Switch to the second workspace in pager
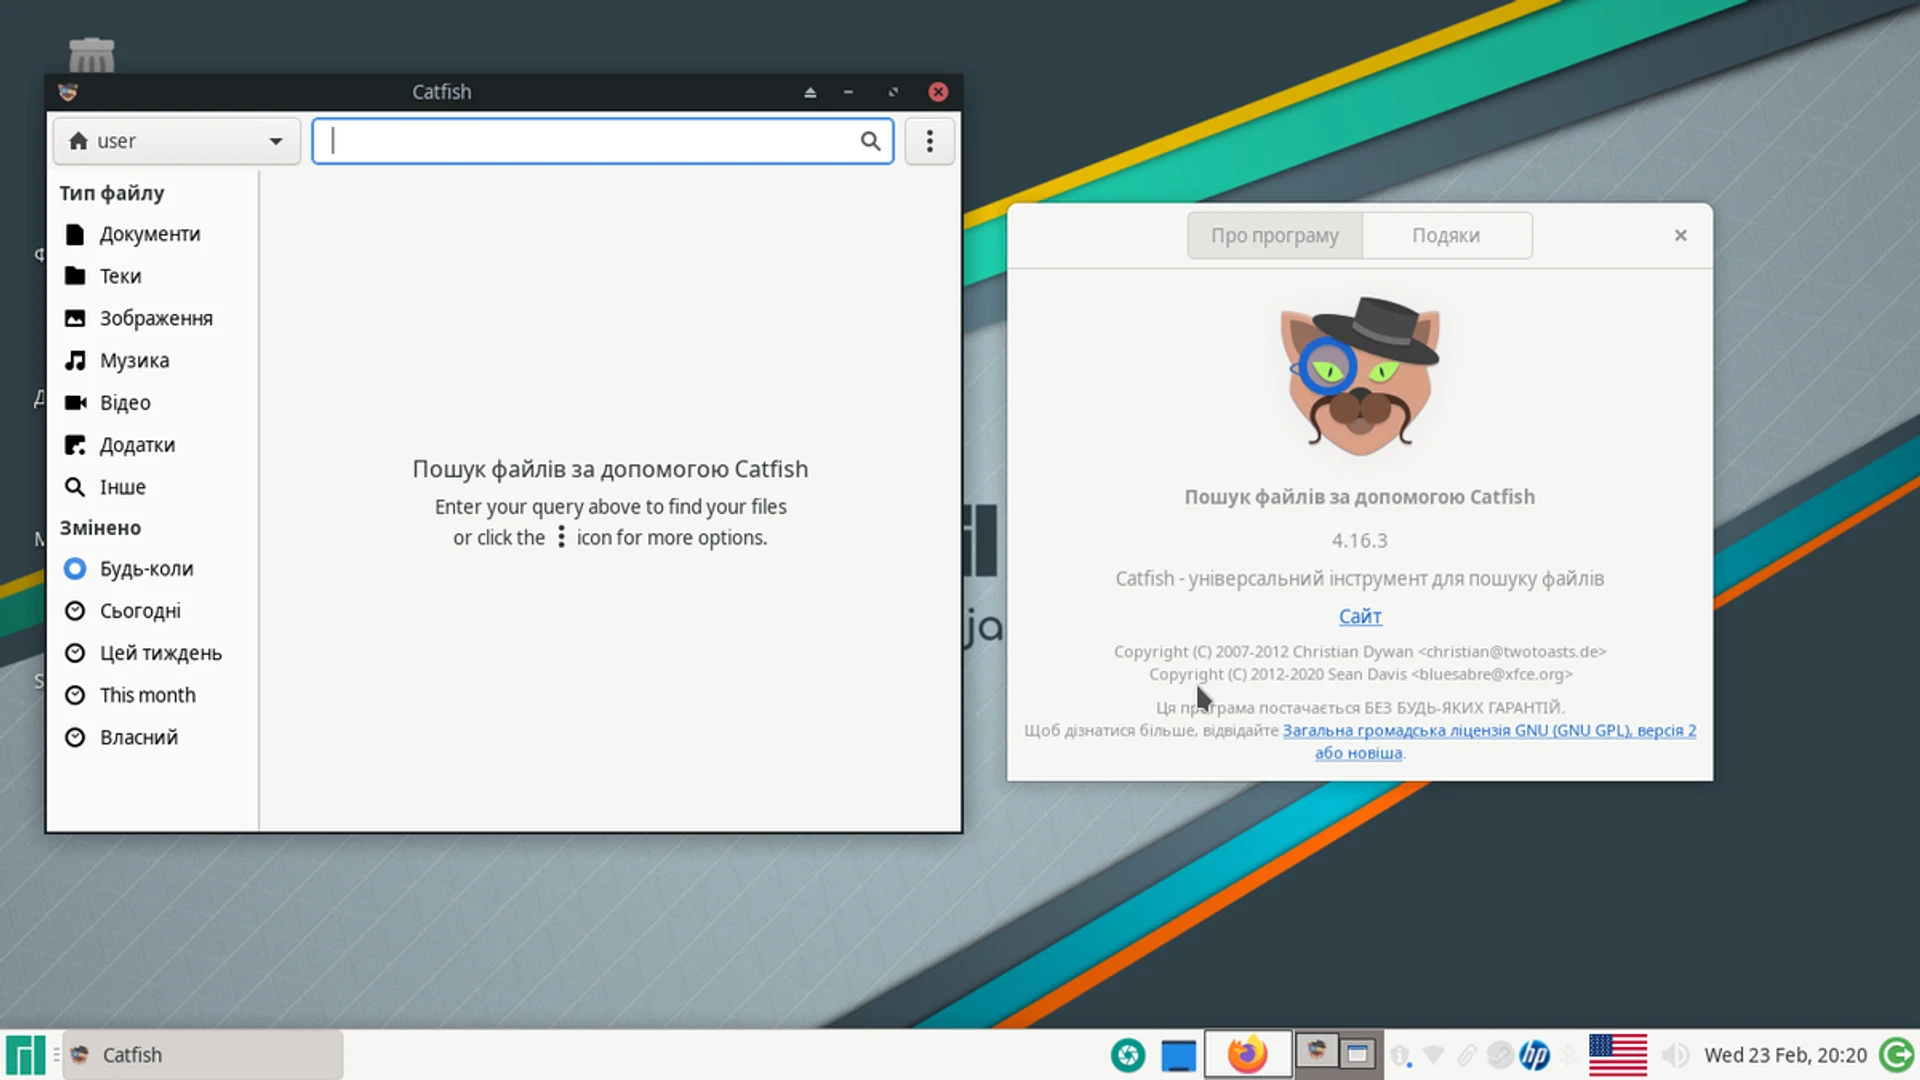1920x1080 pixels. [x=1359, y=1053]
